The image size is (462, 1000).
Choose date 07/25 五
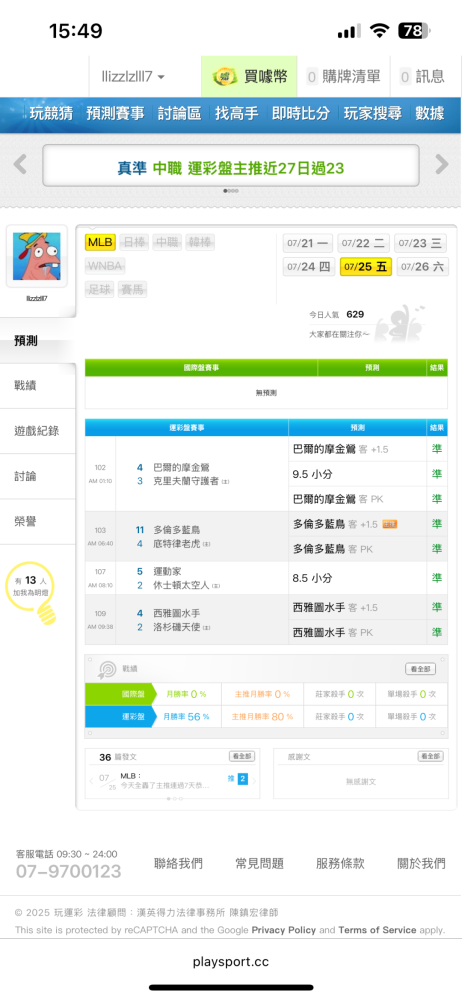point(366,267)
